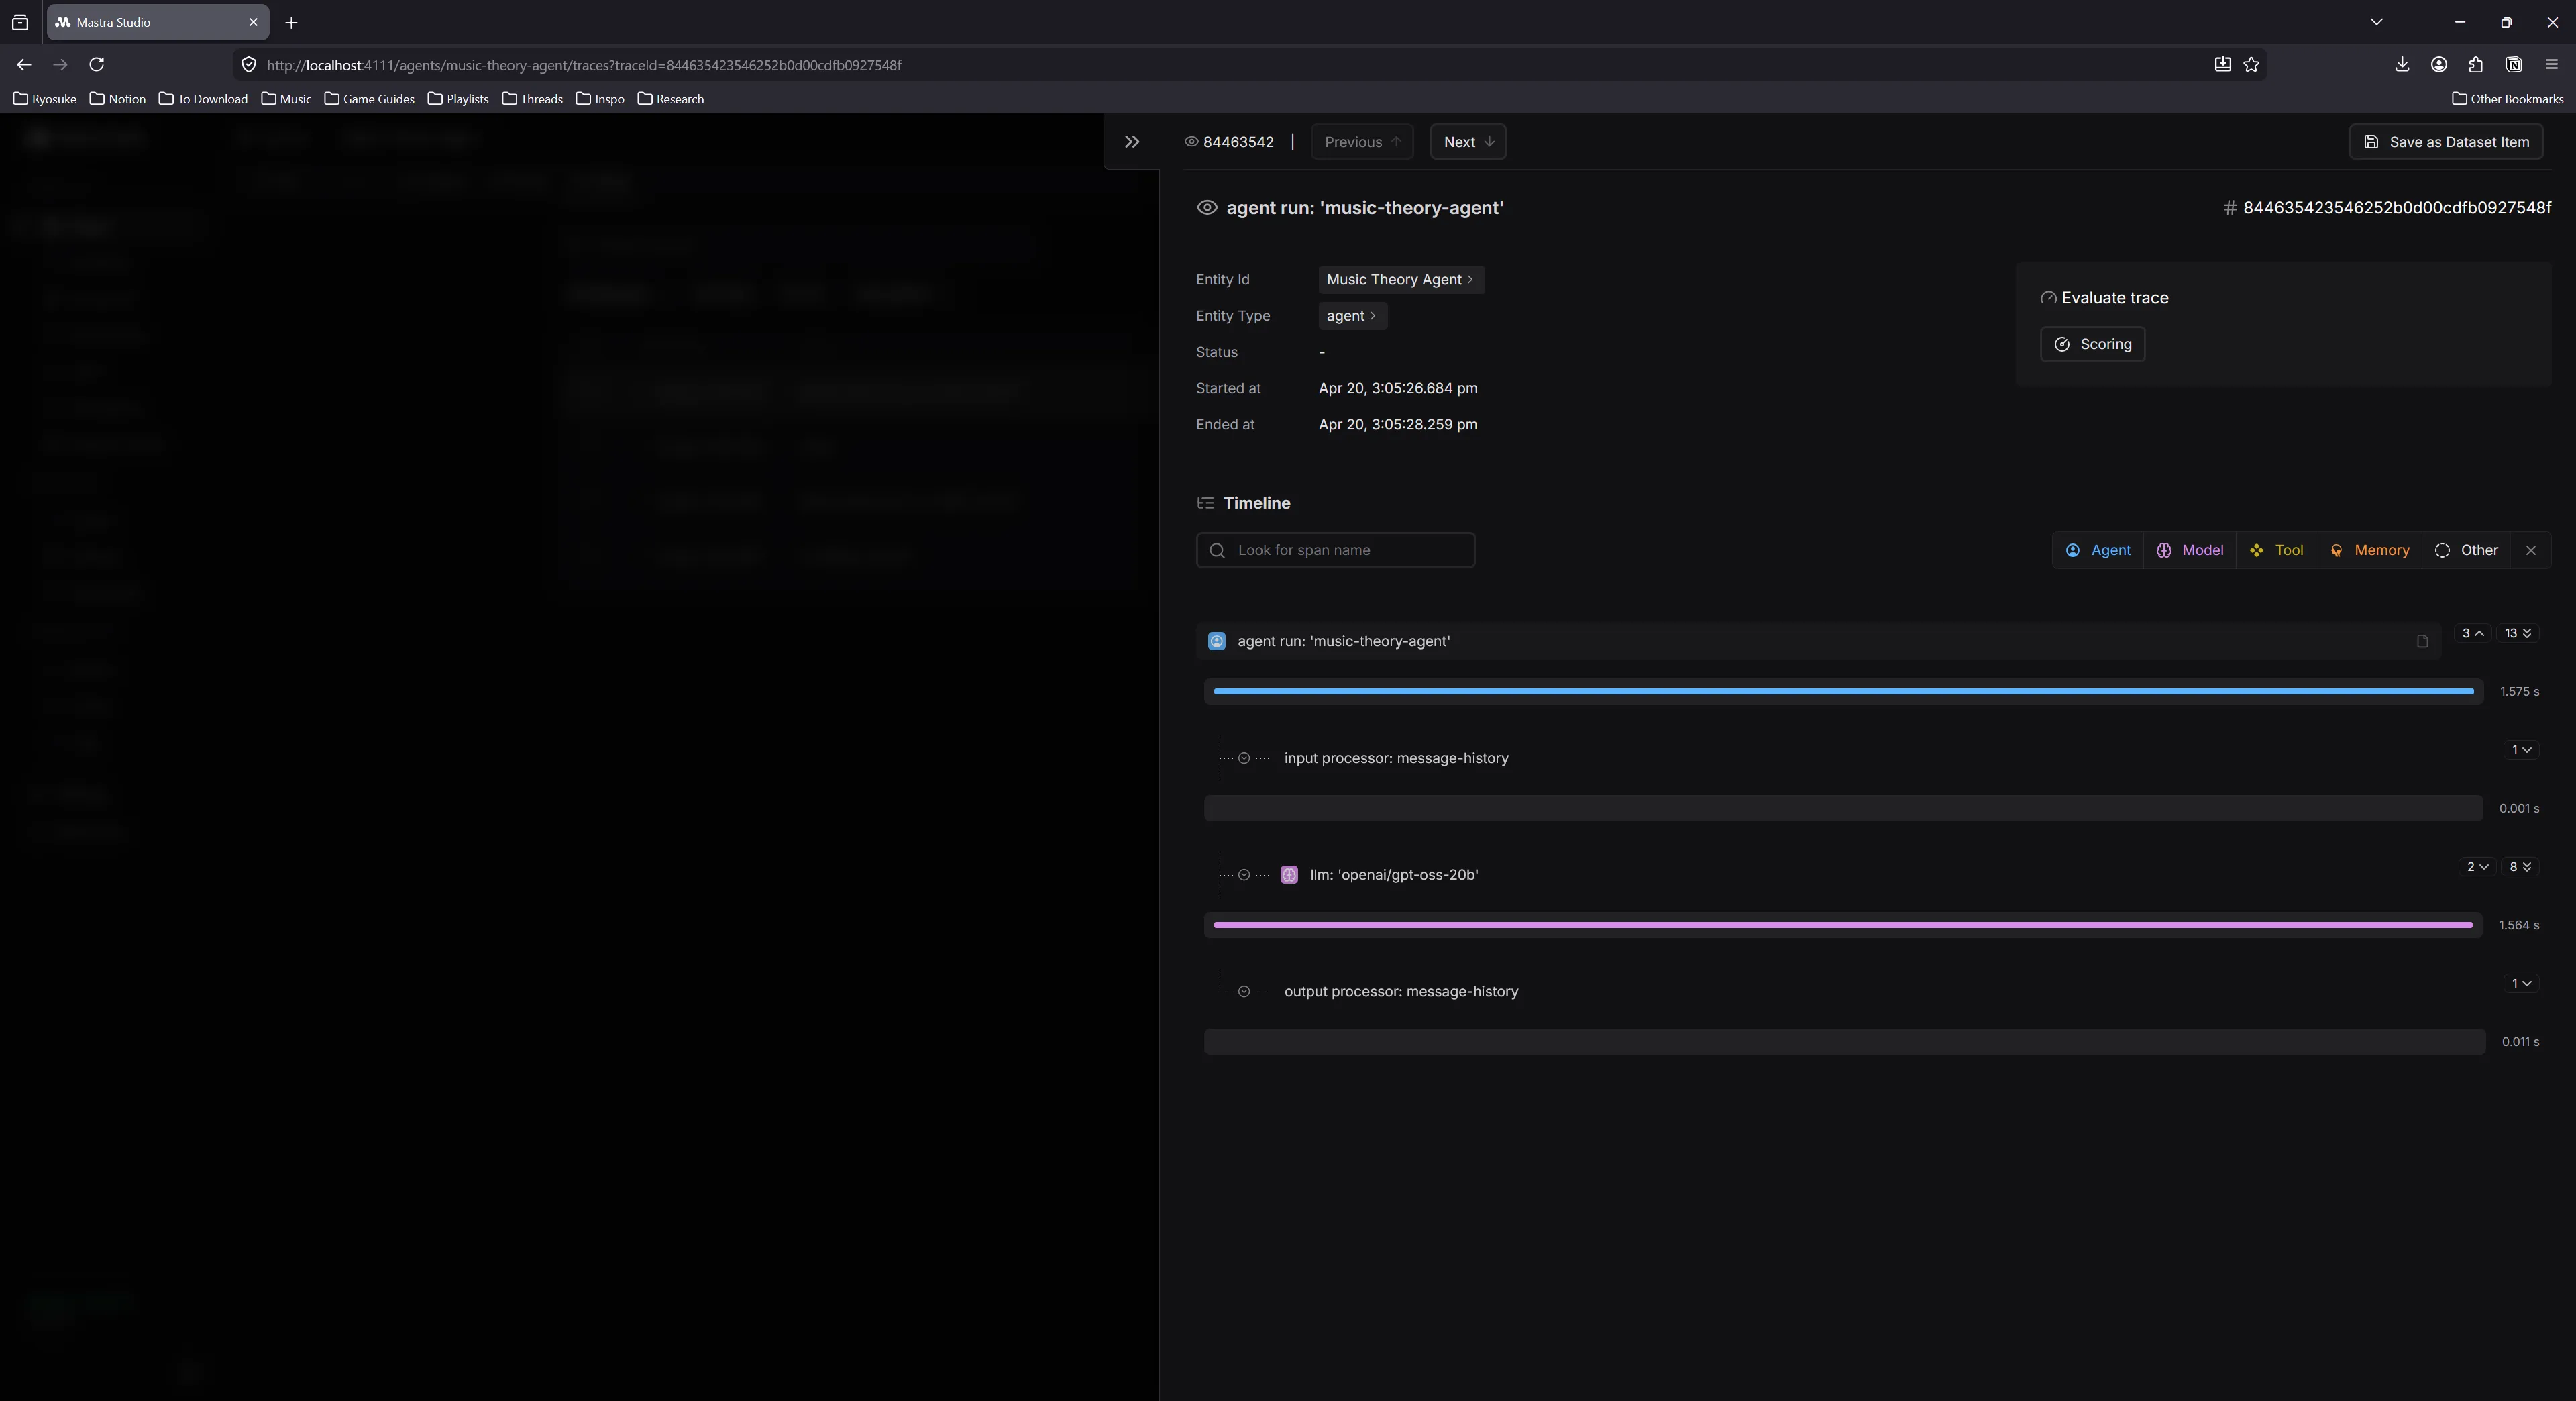Click the timeline list icon beside Timeline heading

[x=1206, y=502]
